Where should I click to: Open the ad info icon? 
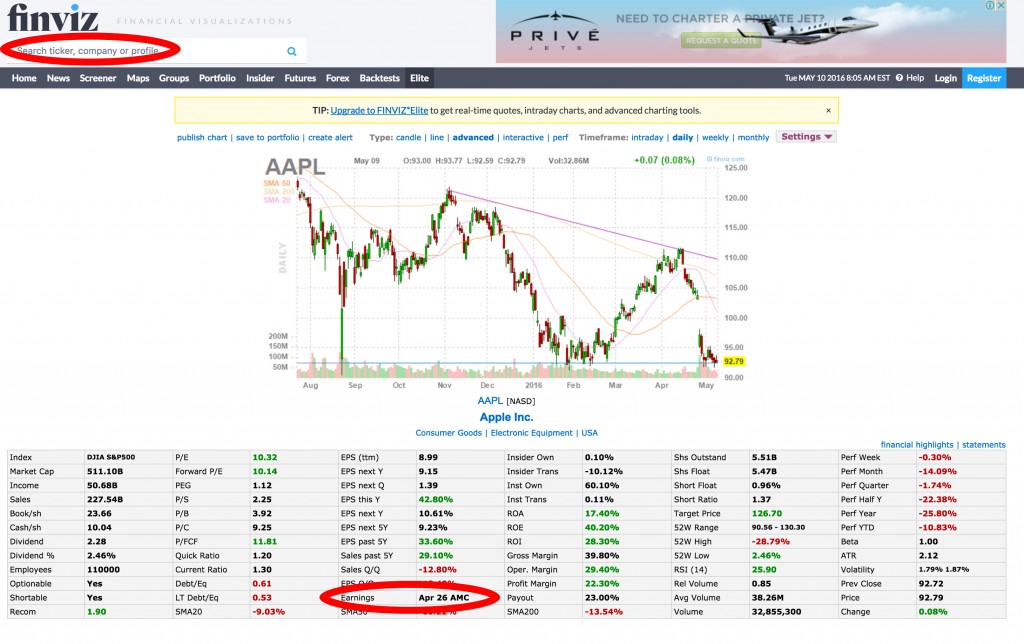[990, 5]
